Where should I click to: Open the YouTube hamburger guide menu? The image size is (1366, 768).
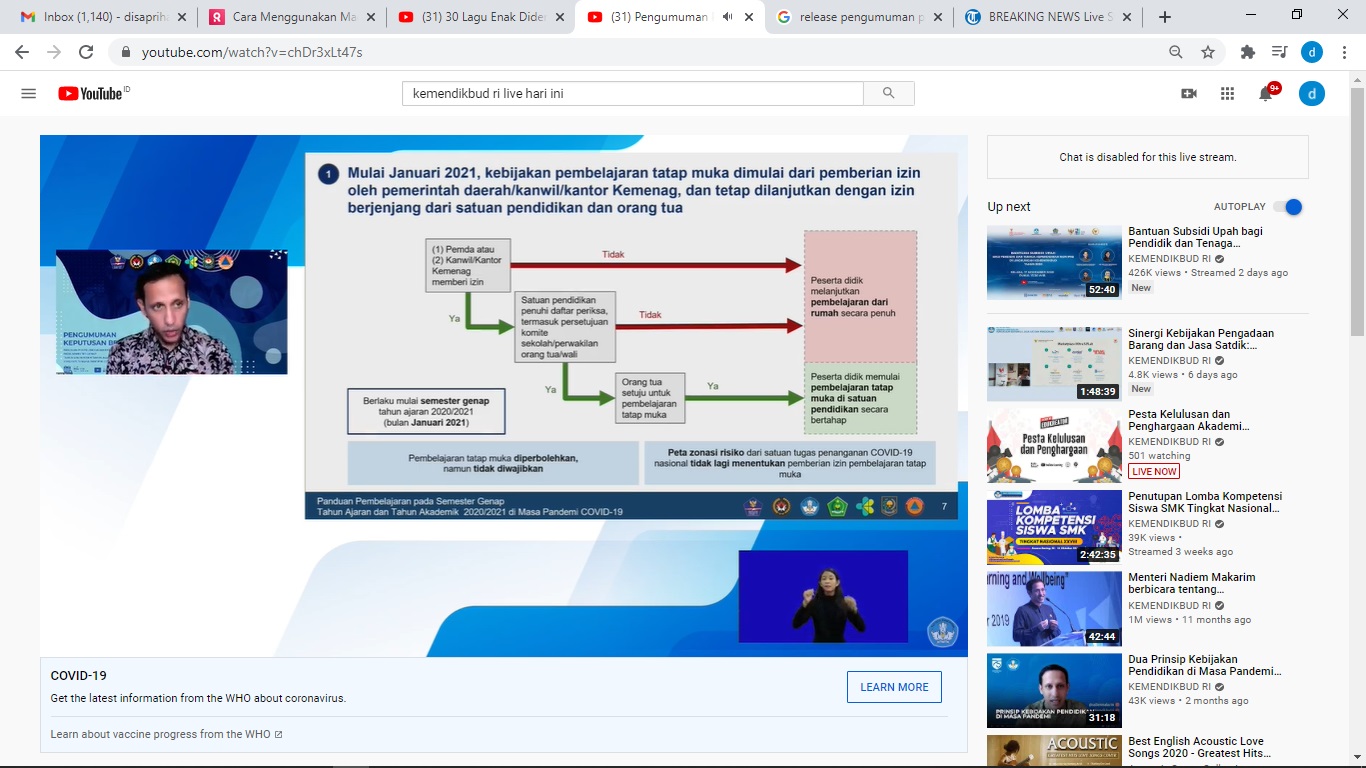click(x=28, y=93)
